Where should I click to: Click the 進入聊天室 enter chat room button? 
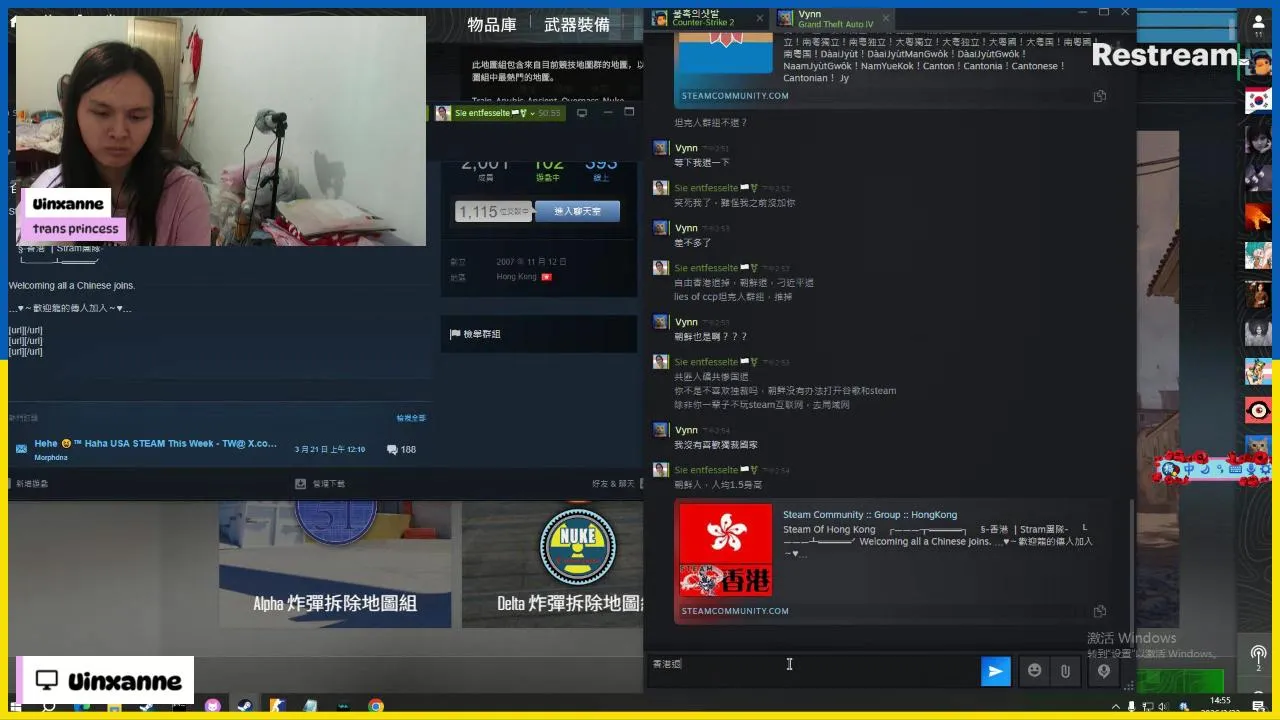tap(577, 211)
